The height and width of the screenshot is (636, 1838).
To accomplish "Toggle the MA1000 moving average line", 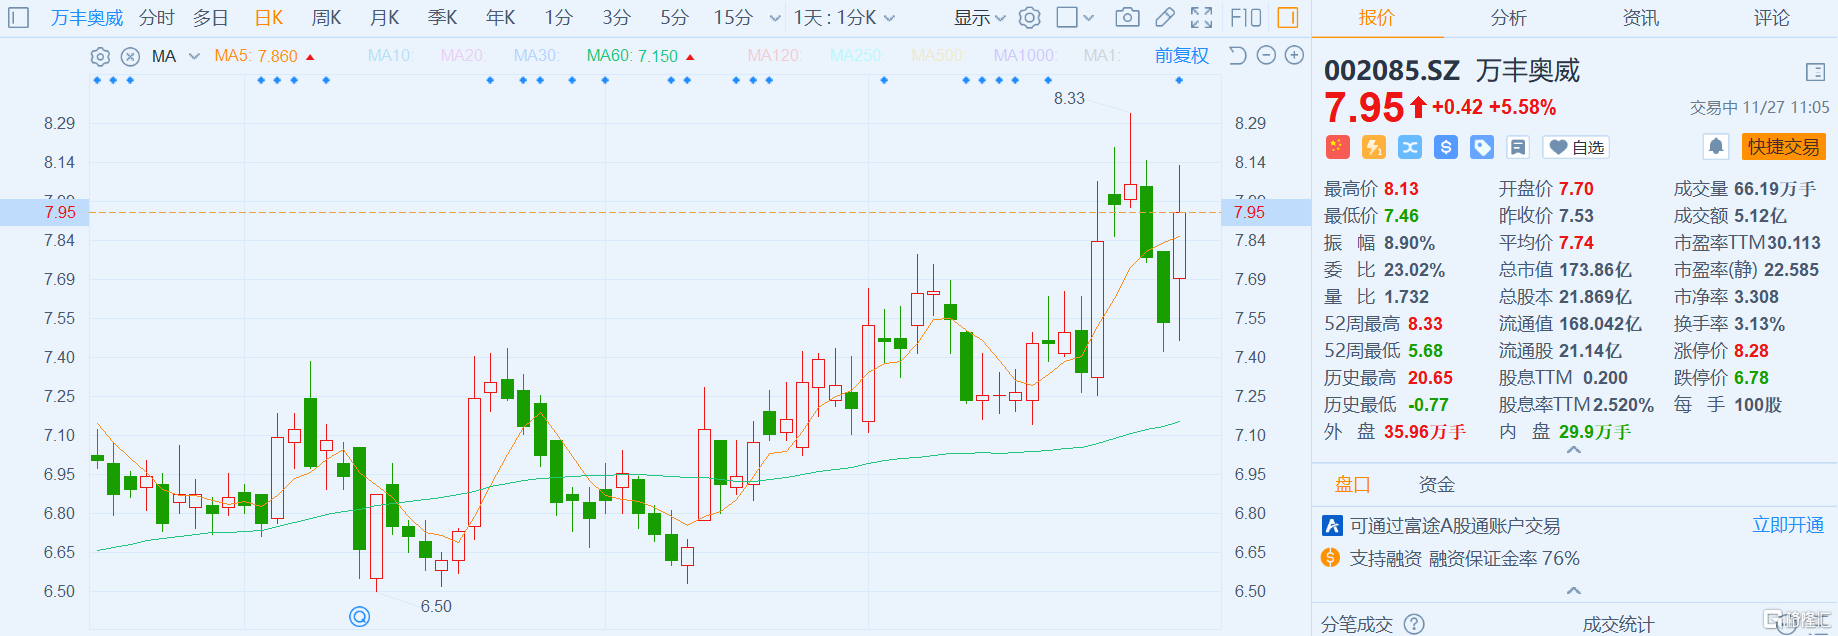I will (x=1025, y=56).
